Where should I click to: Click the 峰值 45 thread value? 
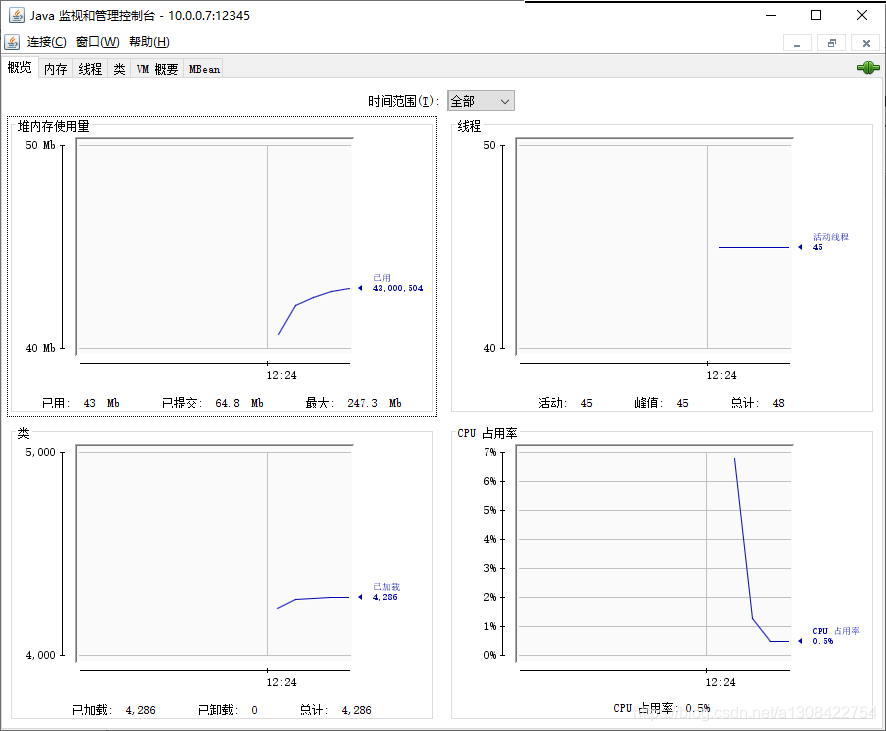pyautogui.click(x=661, y=403)
